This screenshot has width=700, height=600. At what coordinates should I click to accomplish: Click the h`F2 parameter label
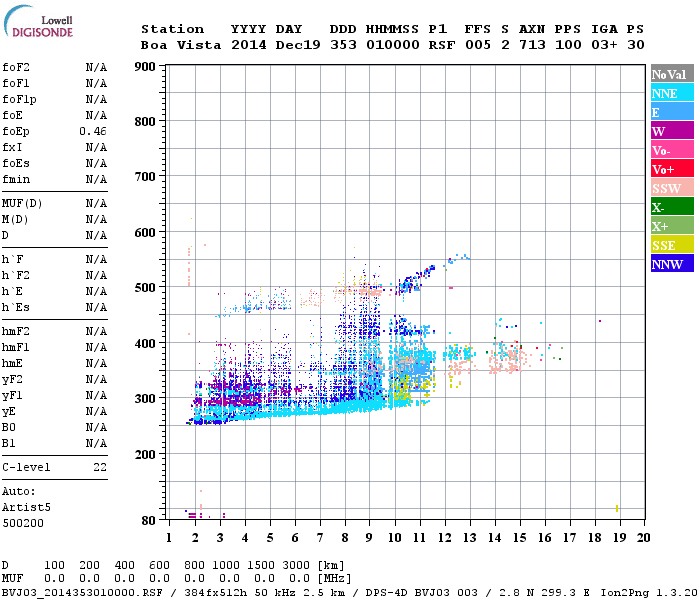point(16,275)
